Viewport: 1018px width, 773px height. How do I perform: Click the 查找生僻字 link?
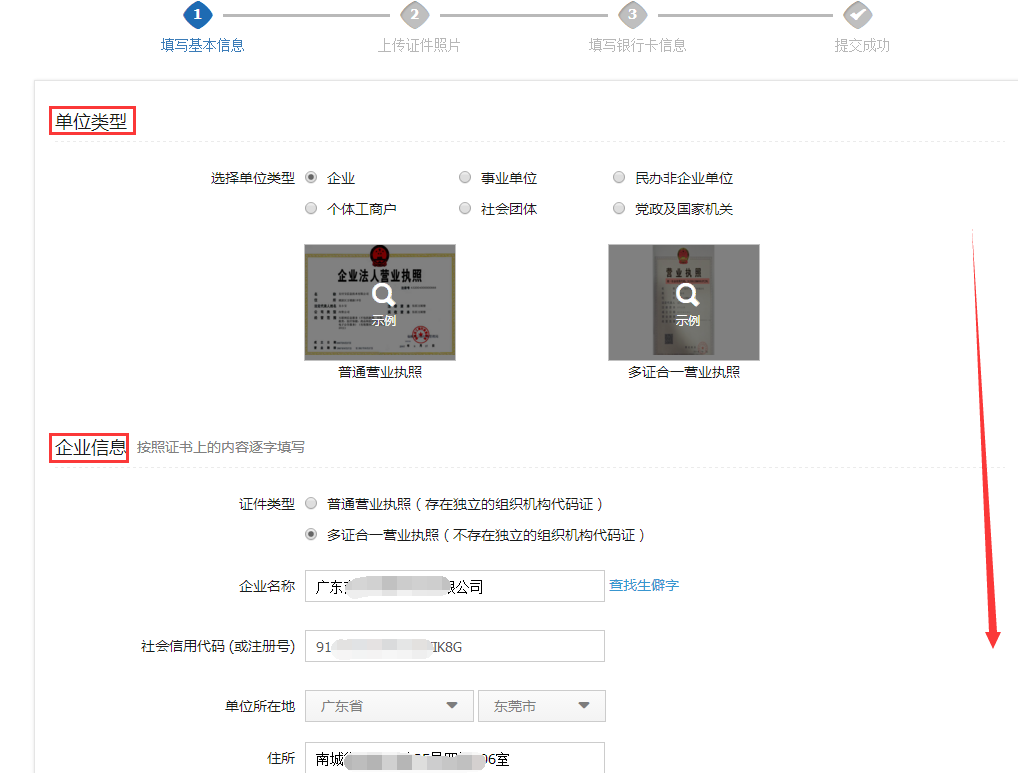(643, 585)
